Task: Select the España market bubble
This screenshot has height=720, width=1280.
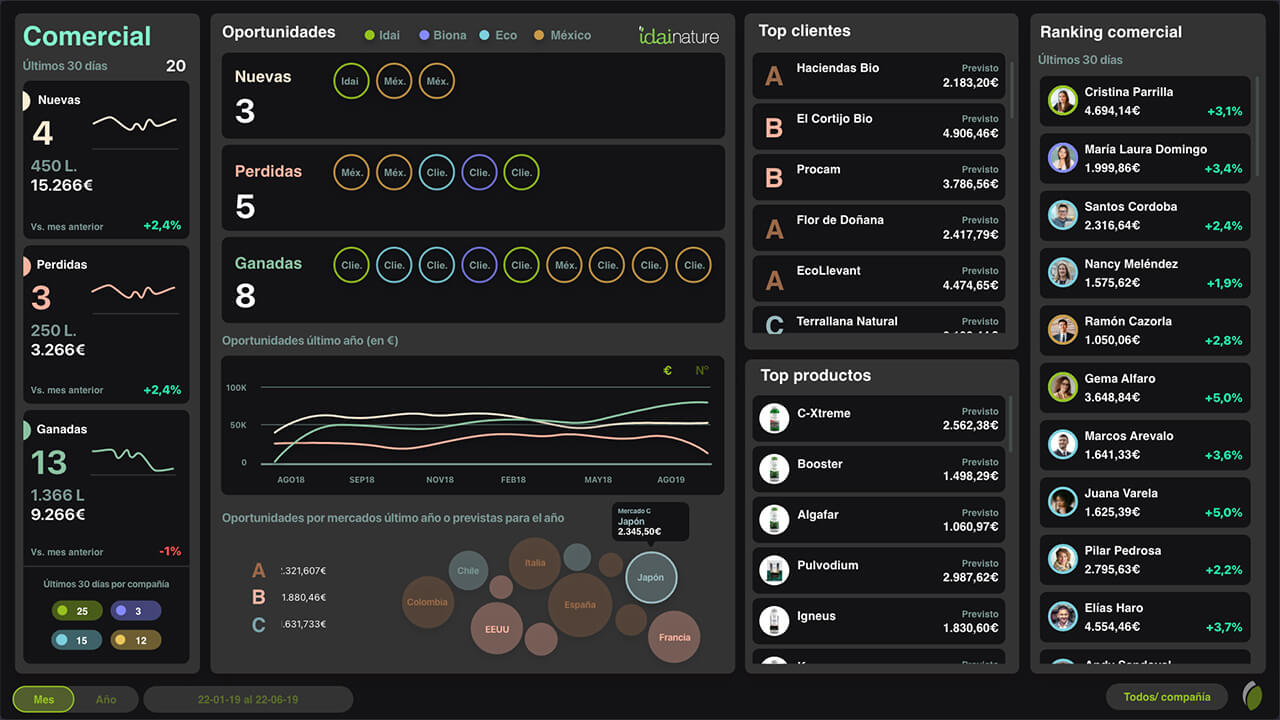Action: 580,604
